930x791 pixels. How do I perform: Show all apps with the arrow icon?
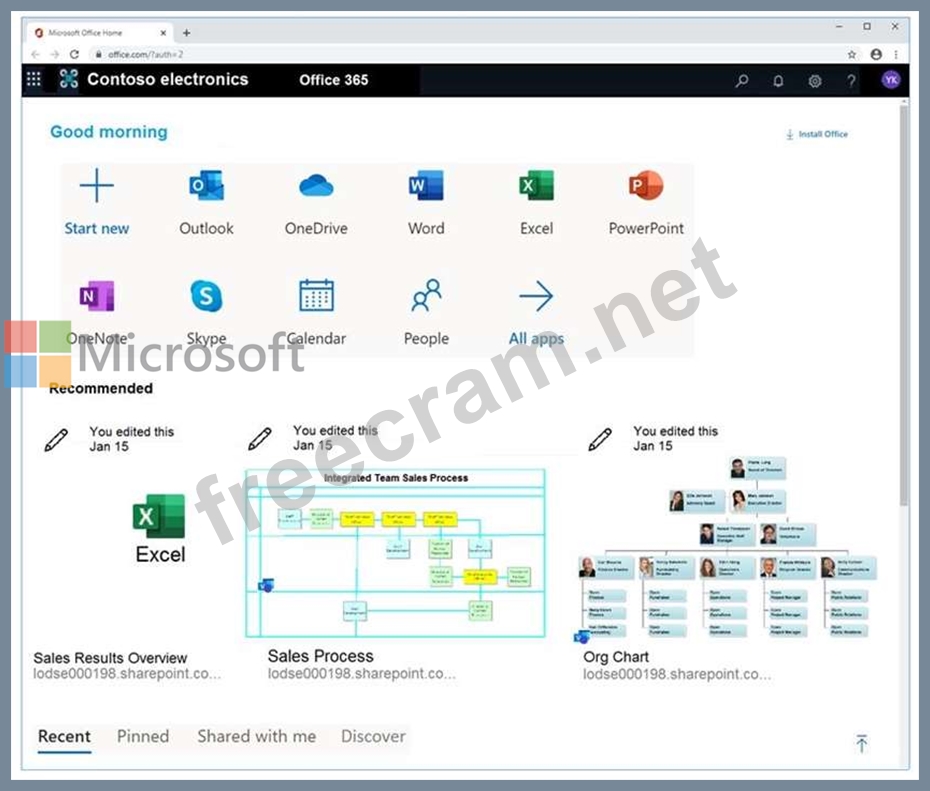tap(536, 296)
